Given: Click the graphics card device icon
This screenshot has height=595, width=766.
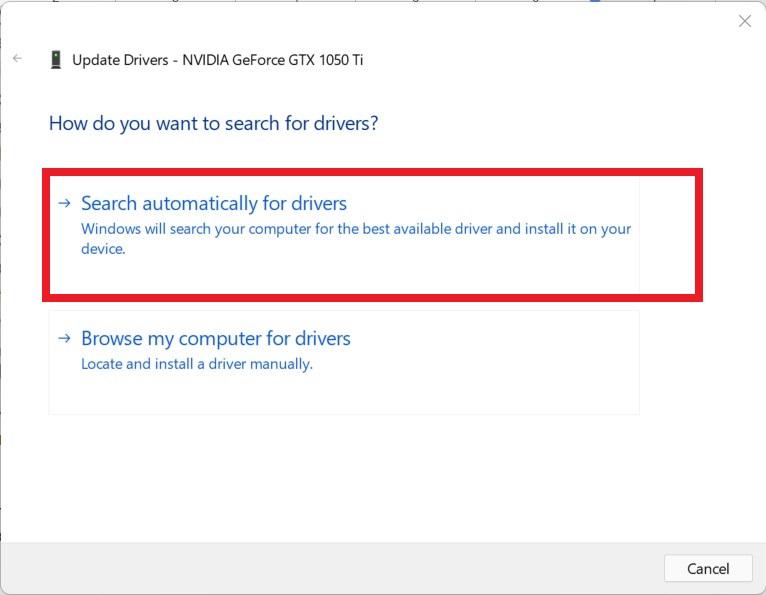Looking at the screenshot, I should click(x=55, y=60).
